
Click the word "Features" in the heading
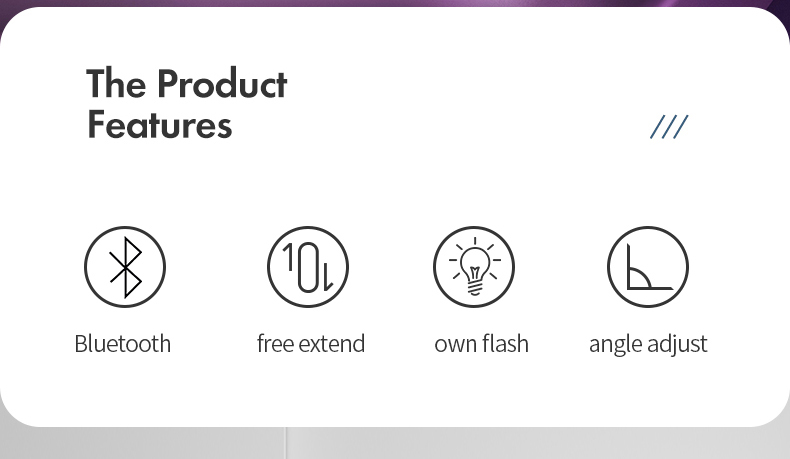(159, 126)
